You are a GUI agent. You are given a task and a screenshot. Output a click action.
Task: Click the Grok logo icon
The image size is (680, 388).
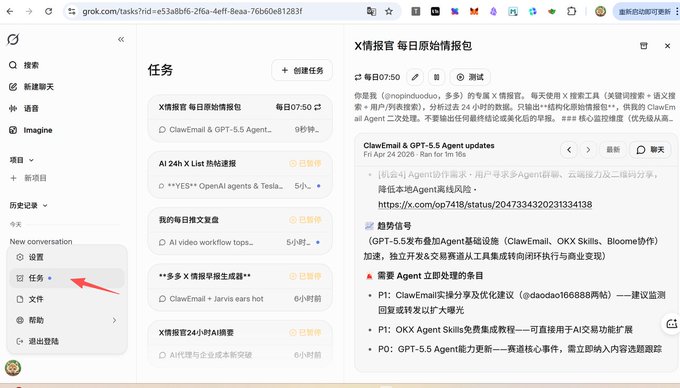pyautogui.click(x=13, y=39)
